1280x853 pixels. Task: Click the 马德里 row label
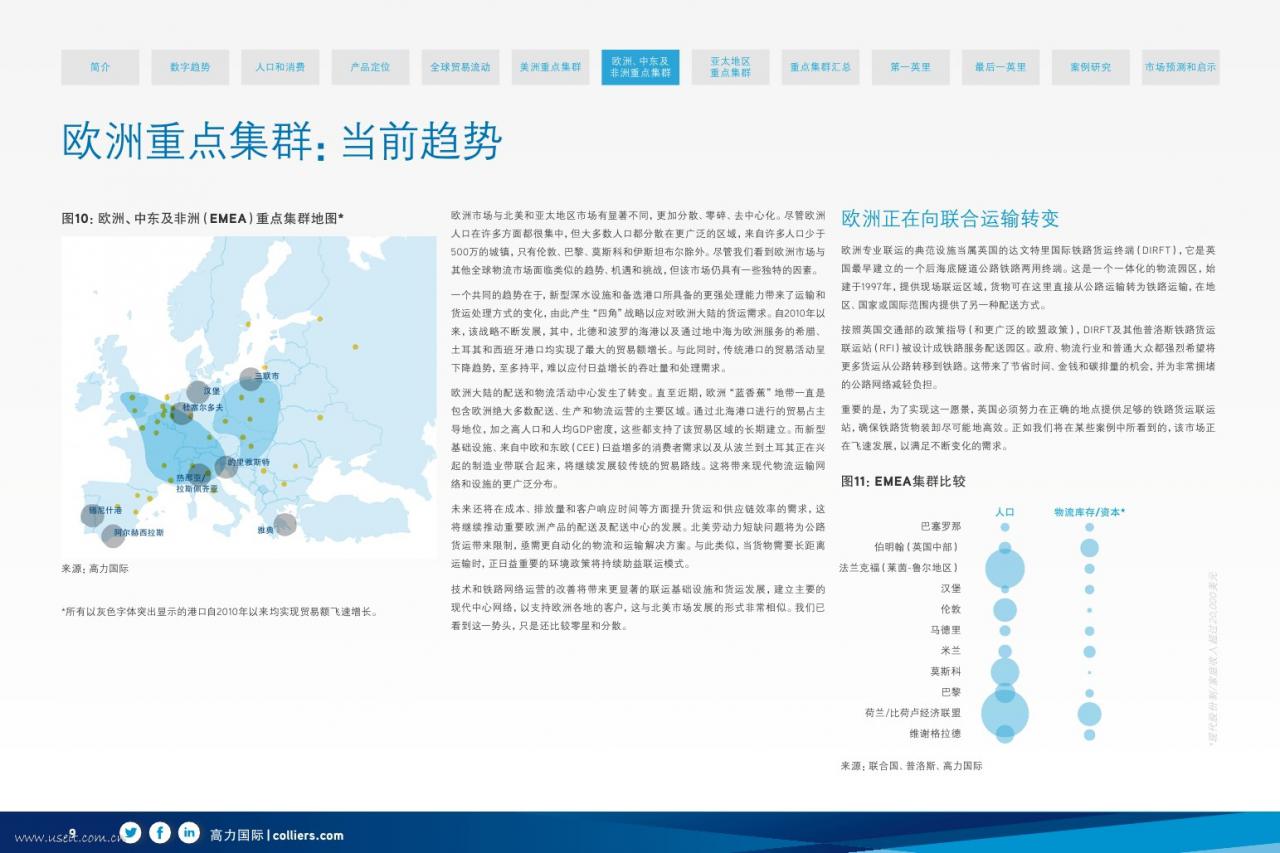(x=946, y=630)
